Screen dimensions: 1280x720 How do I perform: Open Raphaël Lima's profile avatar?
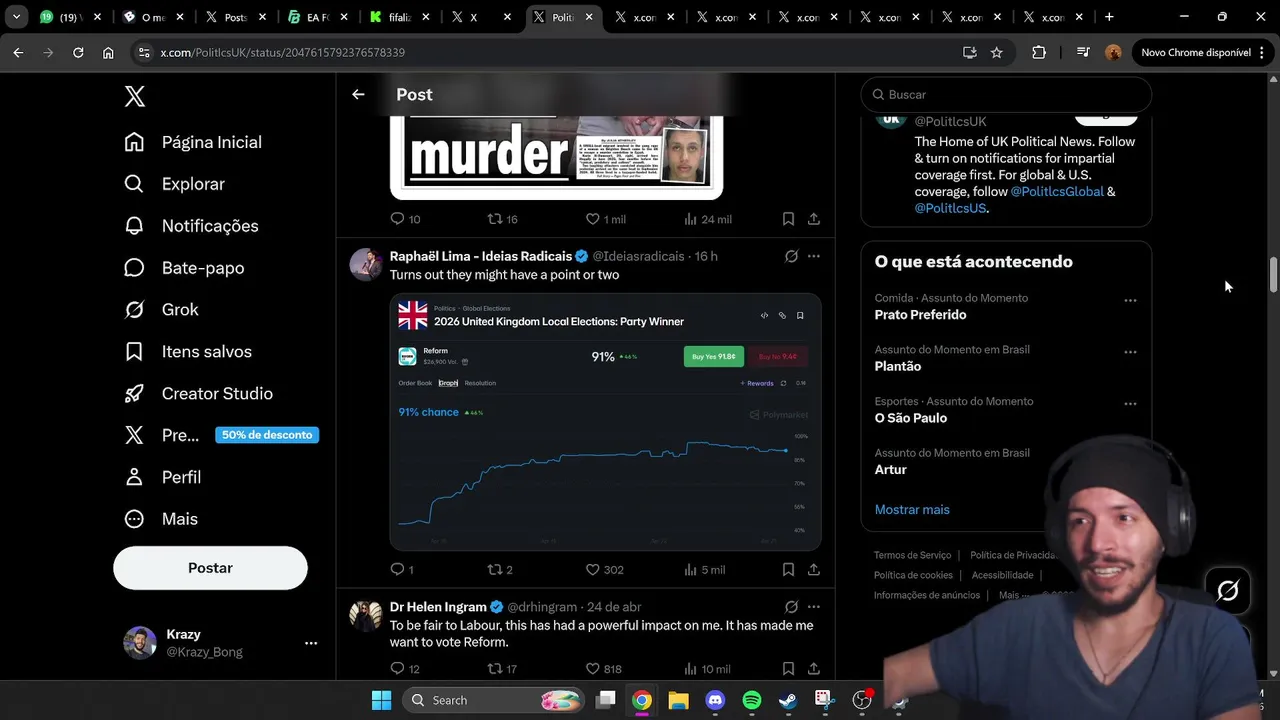[x=366, y=265]
